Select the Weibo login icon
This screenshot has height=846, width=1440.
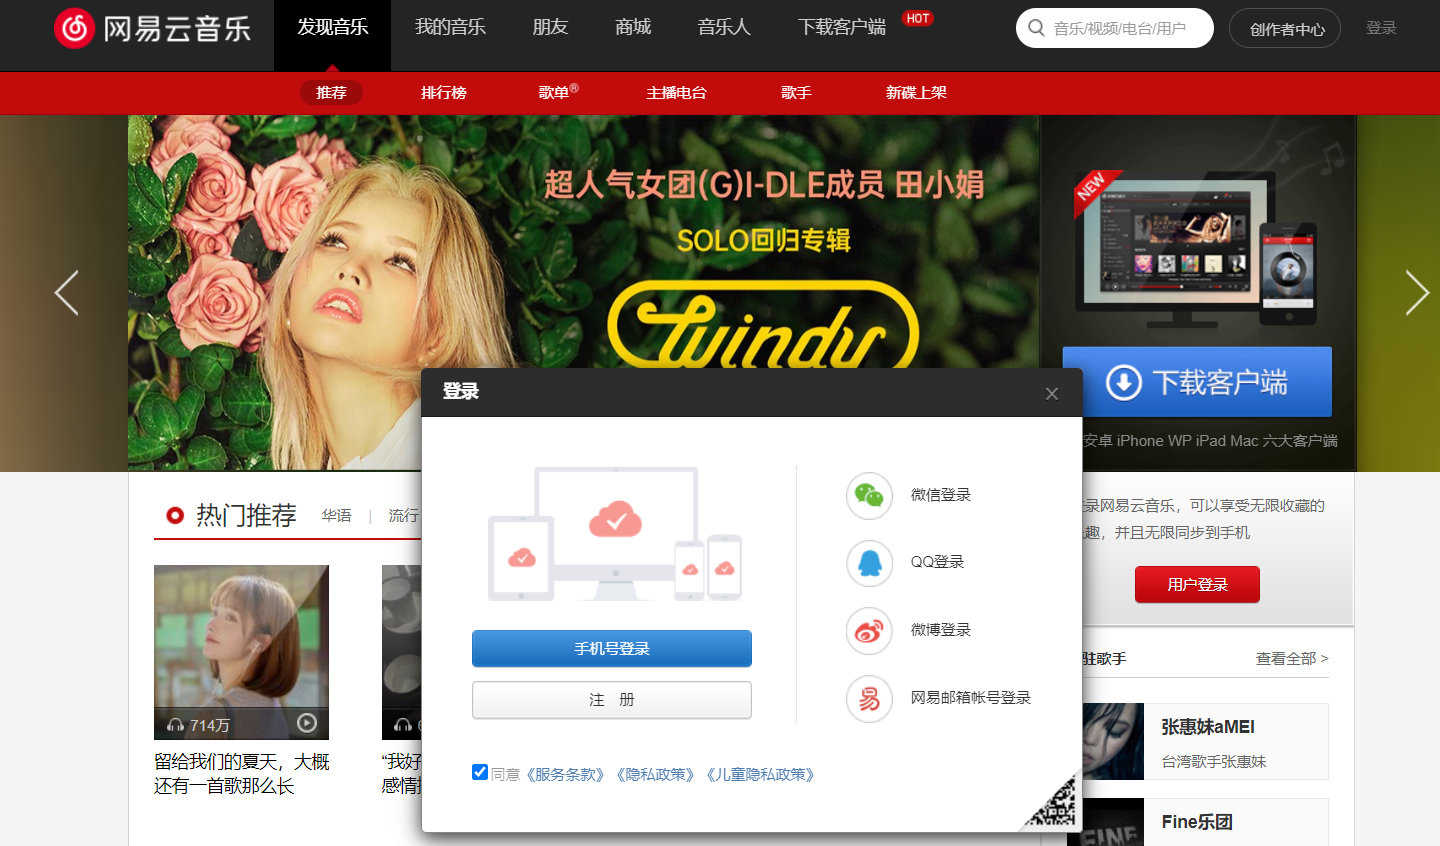[869, 630]
